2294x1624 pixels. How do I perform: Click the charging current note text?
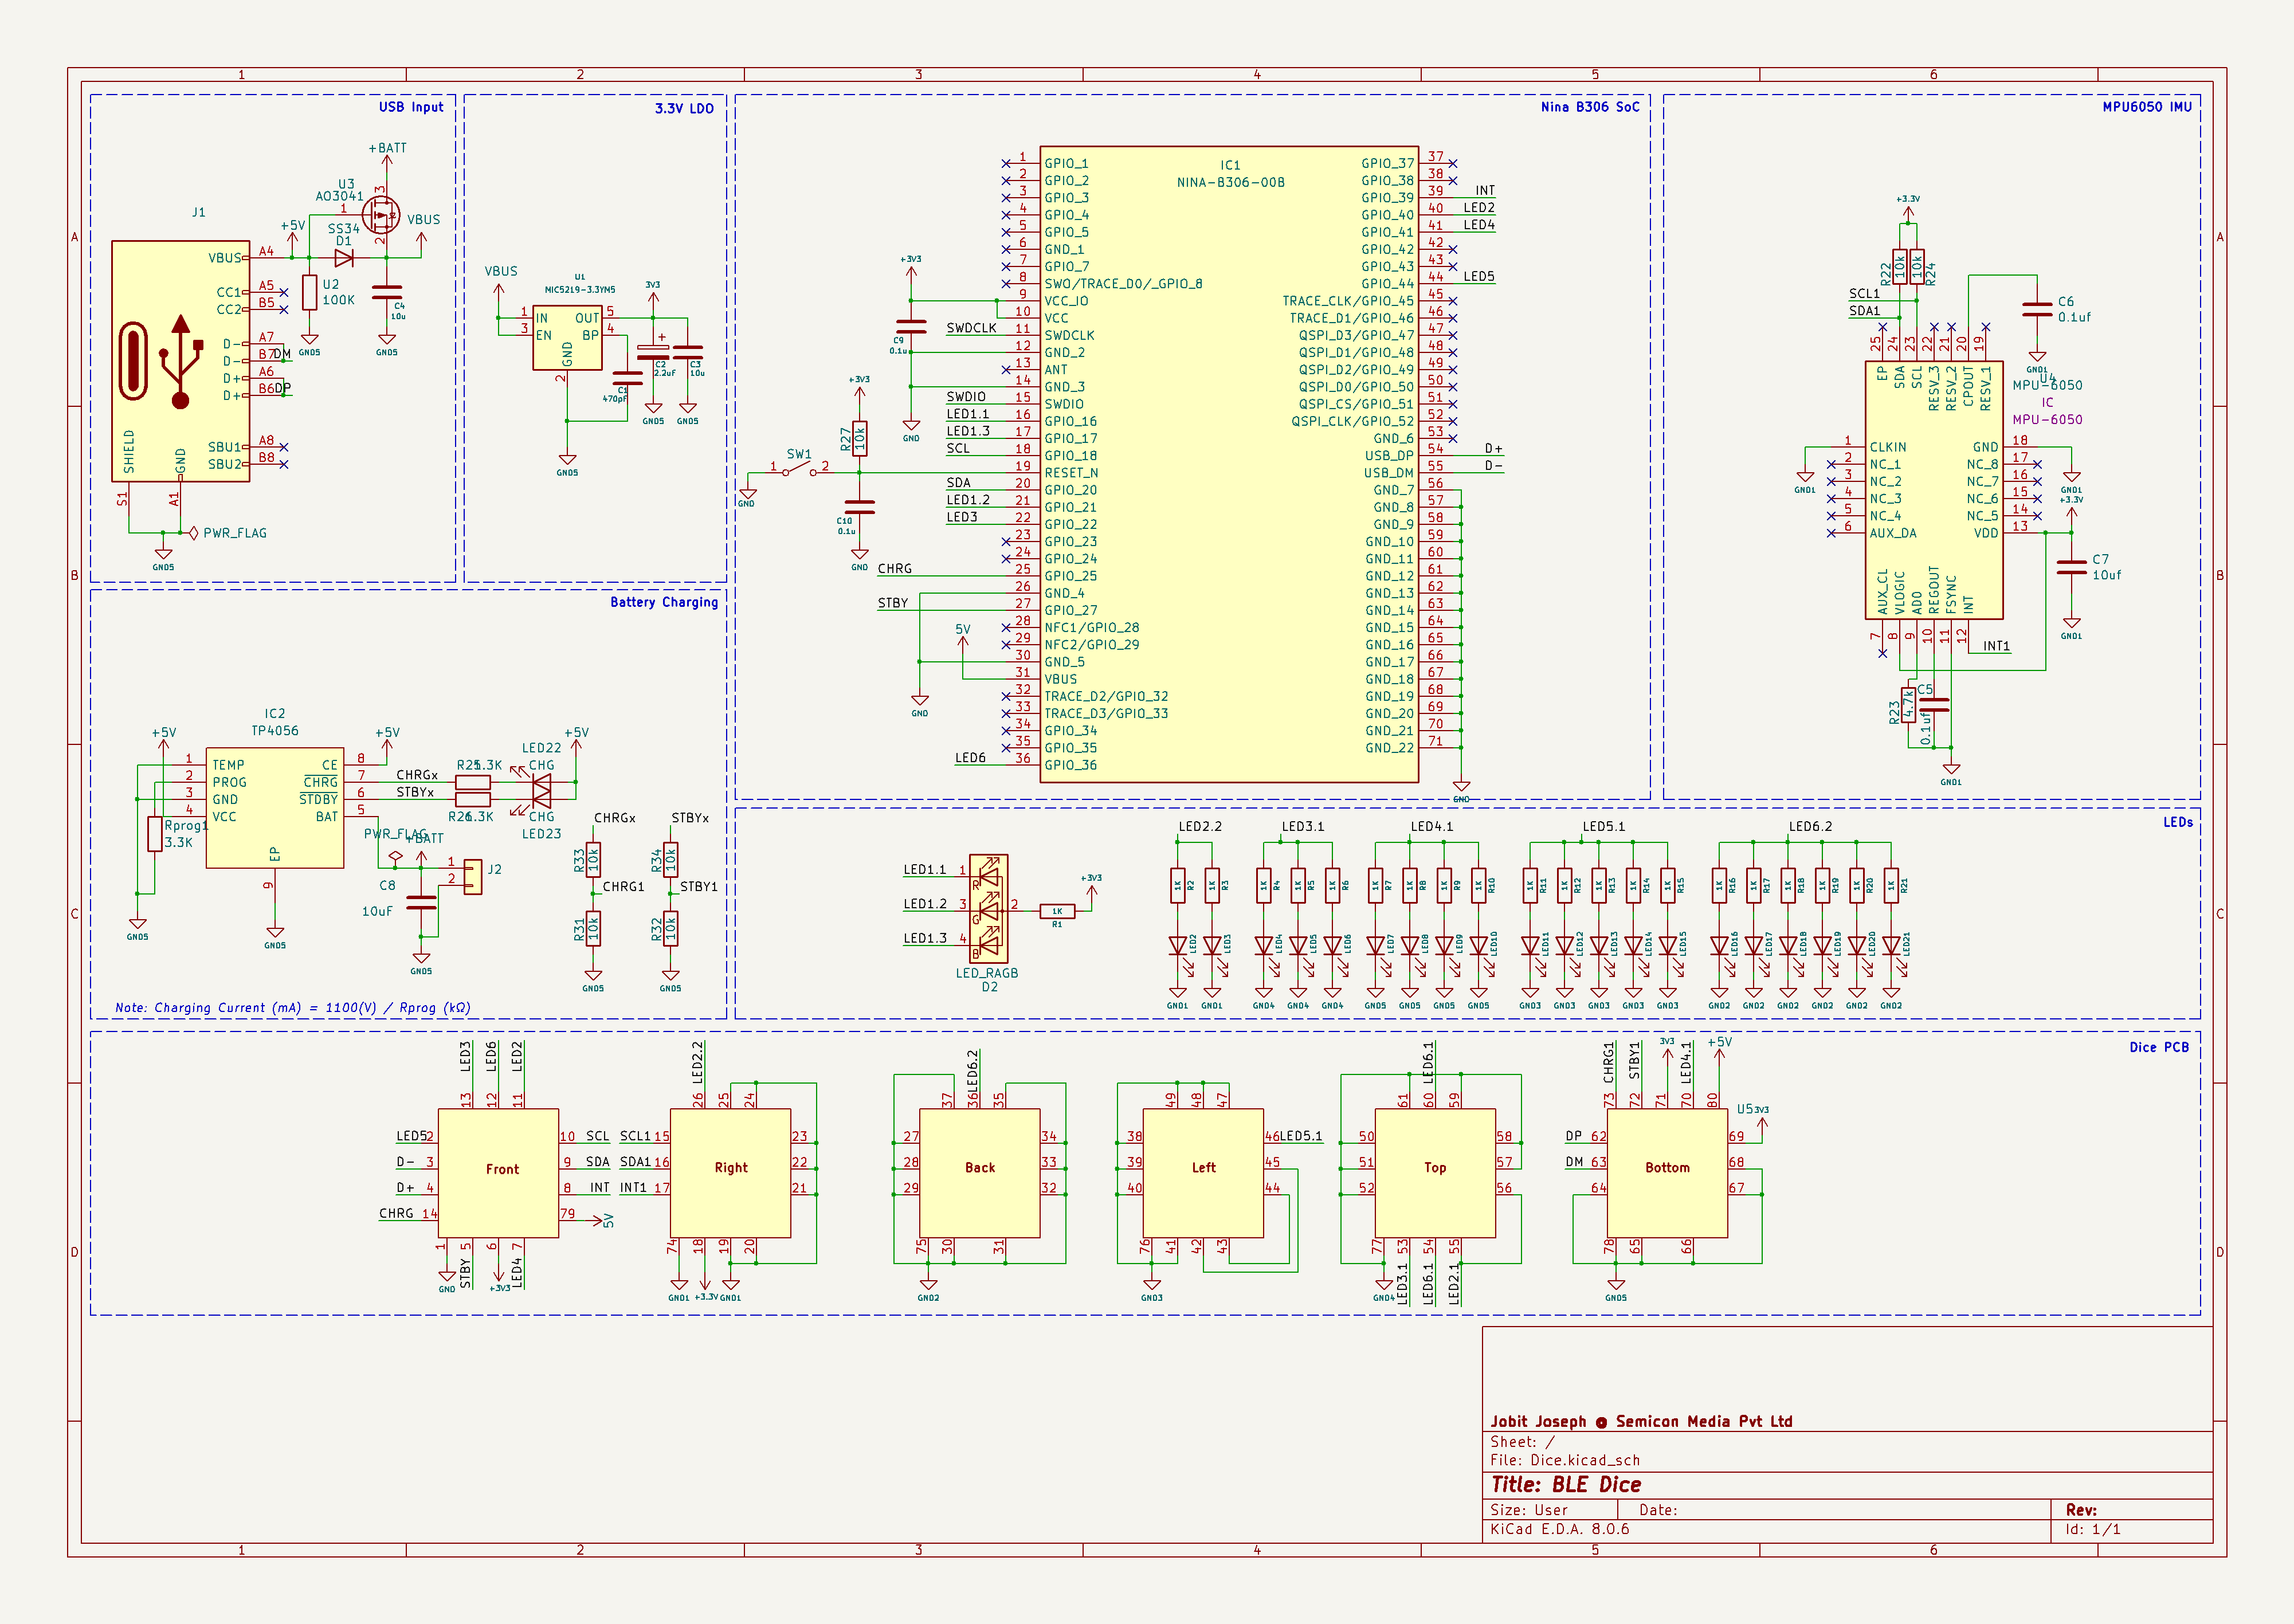pos(292,1008)
